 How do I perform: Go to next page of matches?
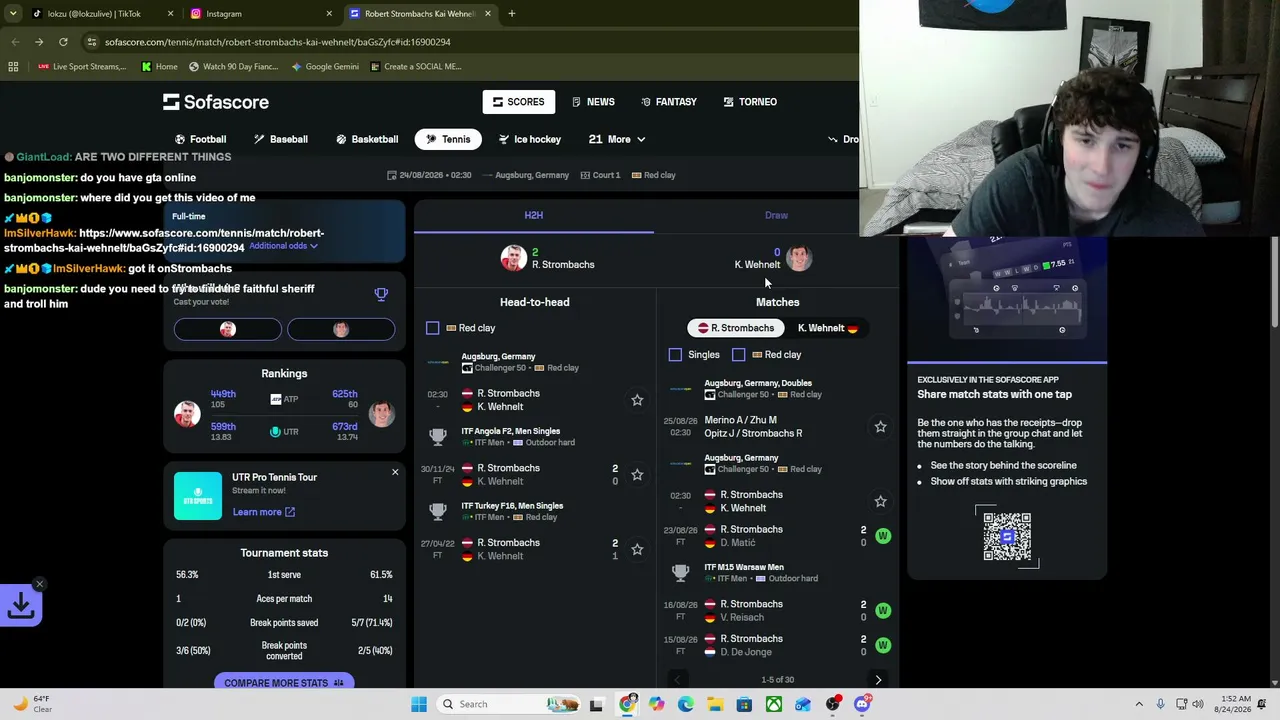[x=878, y=680]
